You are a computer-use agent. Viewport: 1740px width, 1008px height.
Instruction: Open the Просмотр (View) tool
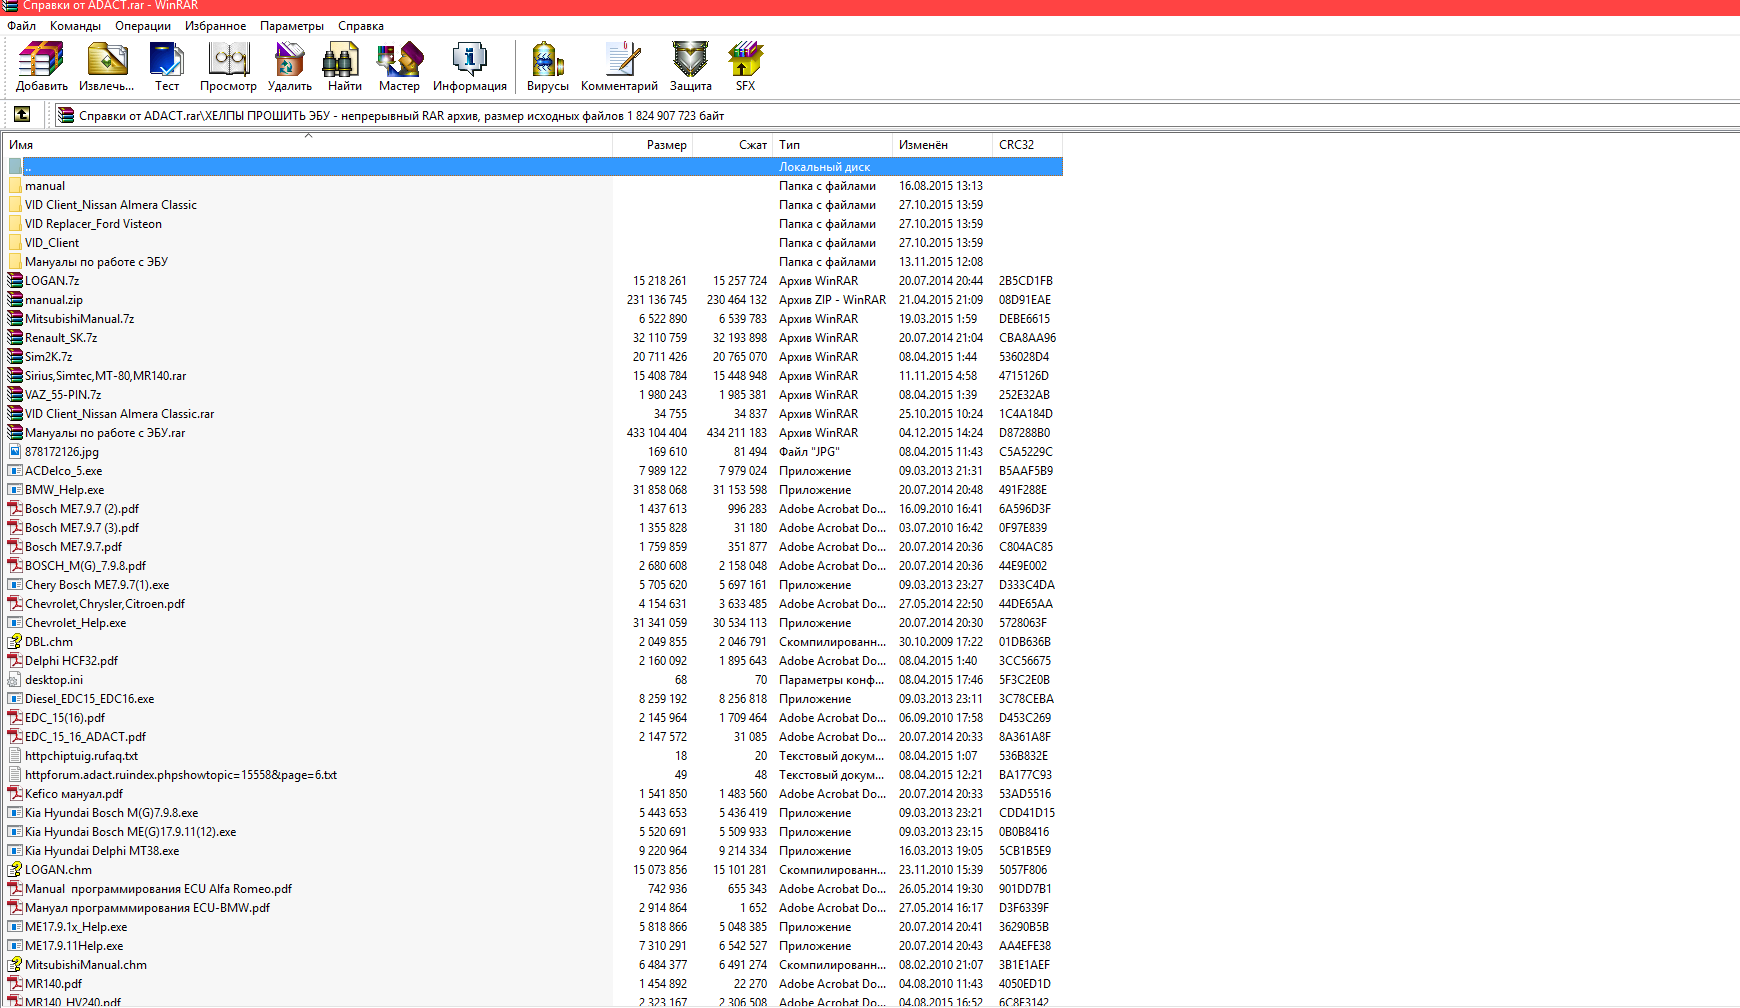[228, 66]
